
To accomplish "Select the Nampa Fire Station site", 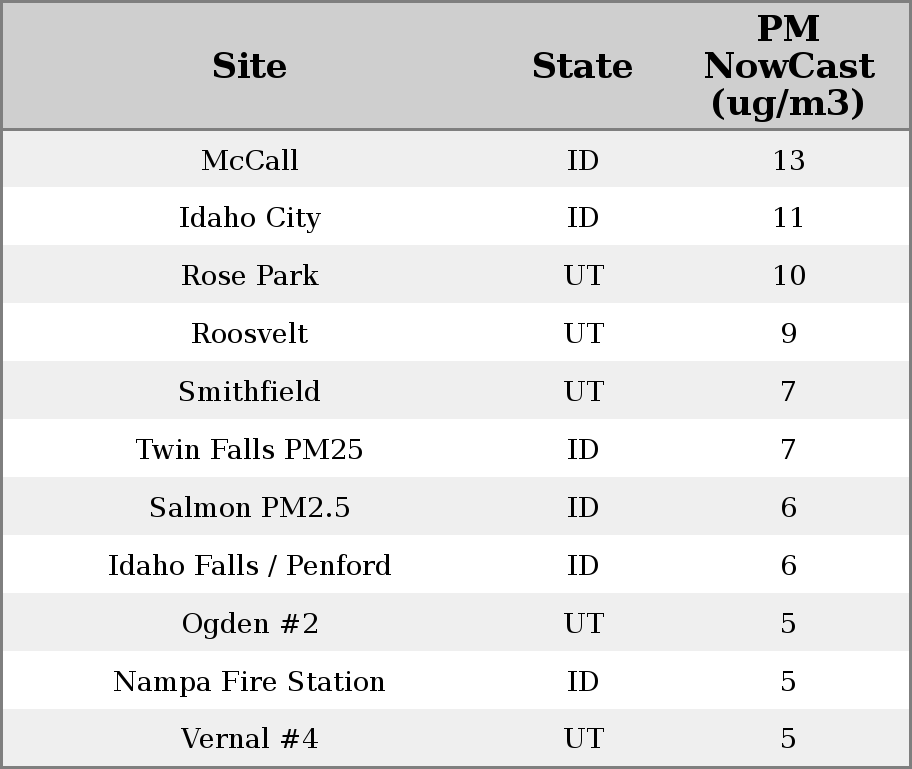I will 249,682.
